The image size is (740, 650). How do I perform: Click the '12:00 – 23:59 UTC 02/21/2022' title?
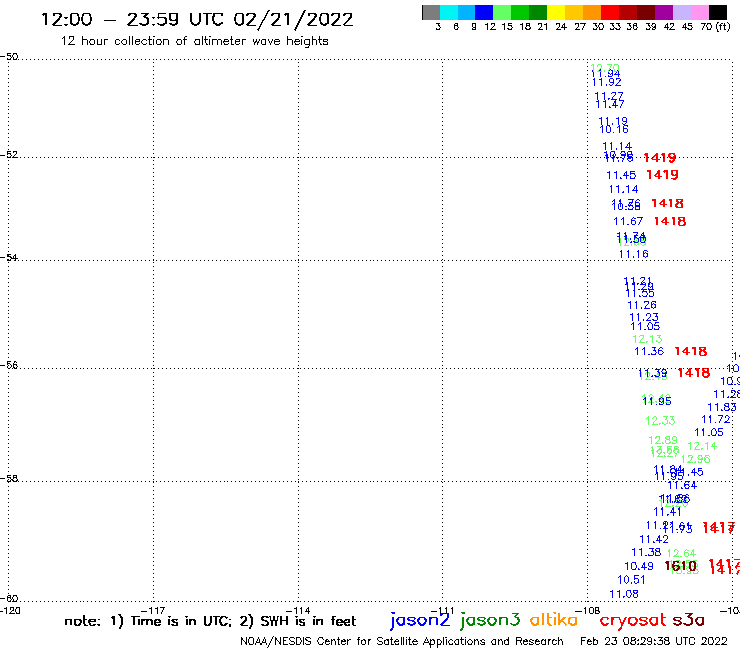pos(197,19)
